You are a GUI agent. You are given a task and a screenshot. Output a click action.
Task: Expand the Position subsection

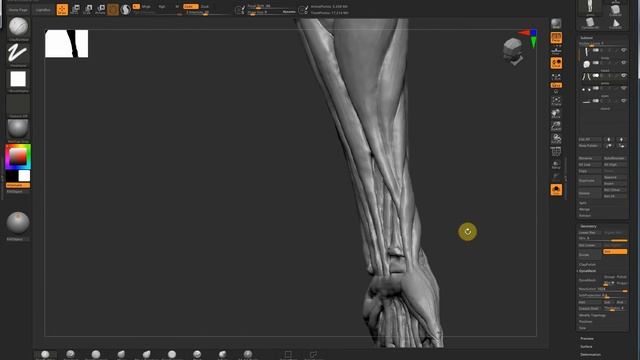coord(585,322)
